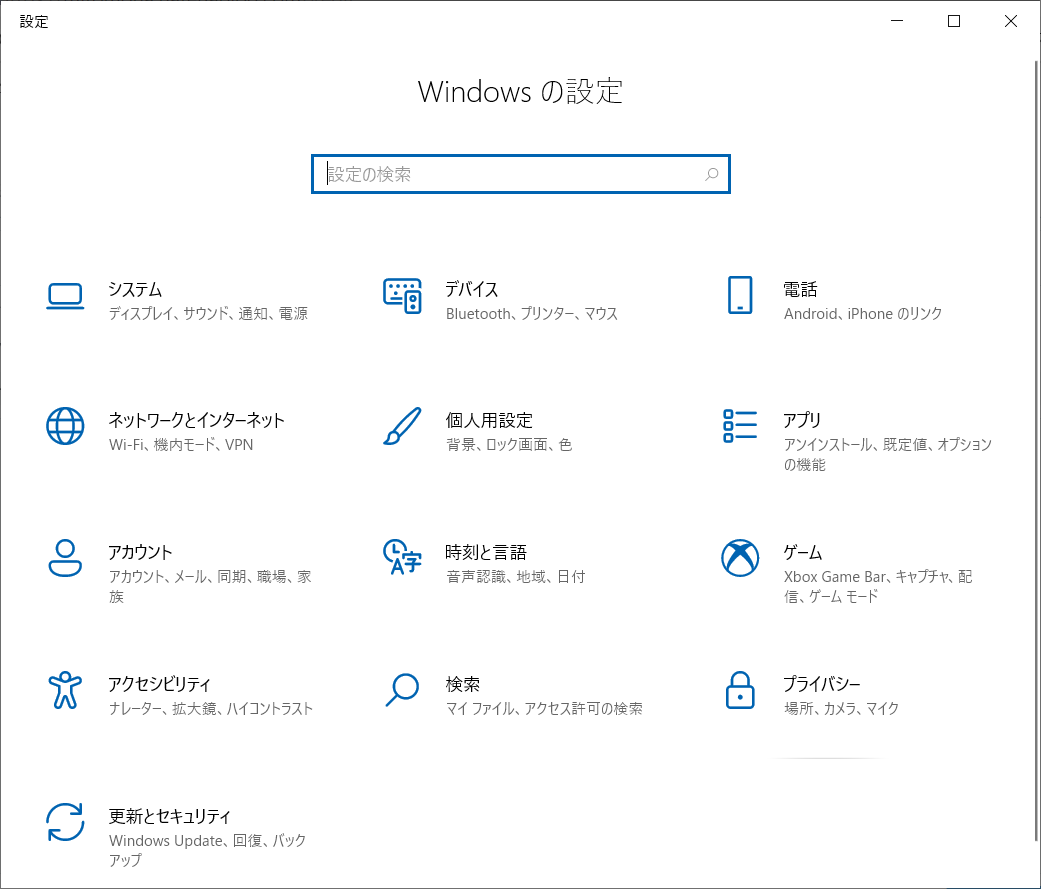The image size is (1041, 889).
Task: Click 'アンインストール、既定値、オプションの機能' description
Action: tap(888, 454)
